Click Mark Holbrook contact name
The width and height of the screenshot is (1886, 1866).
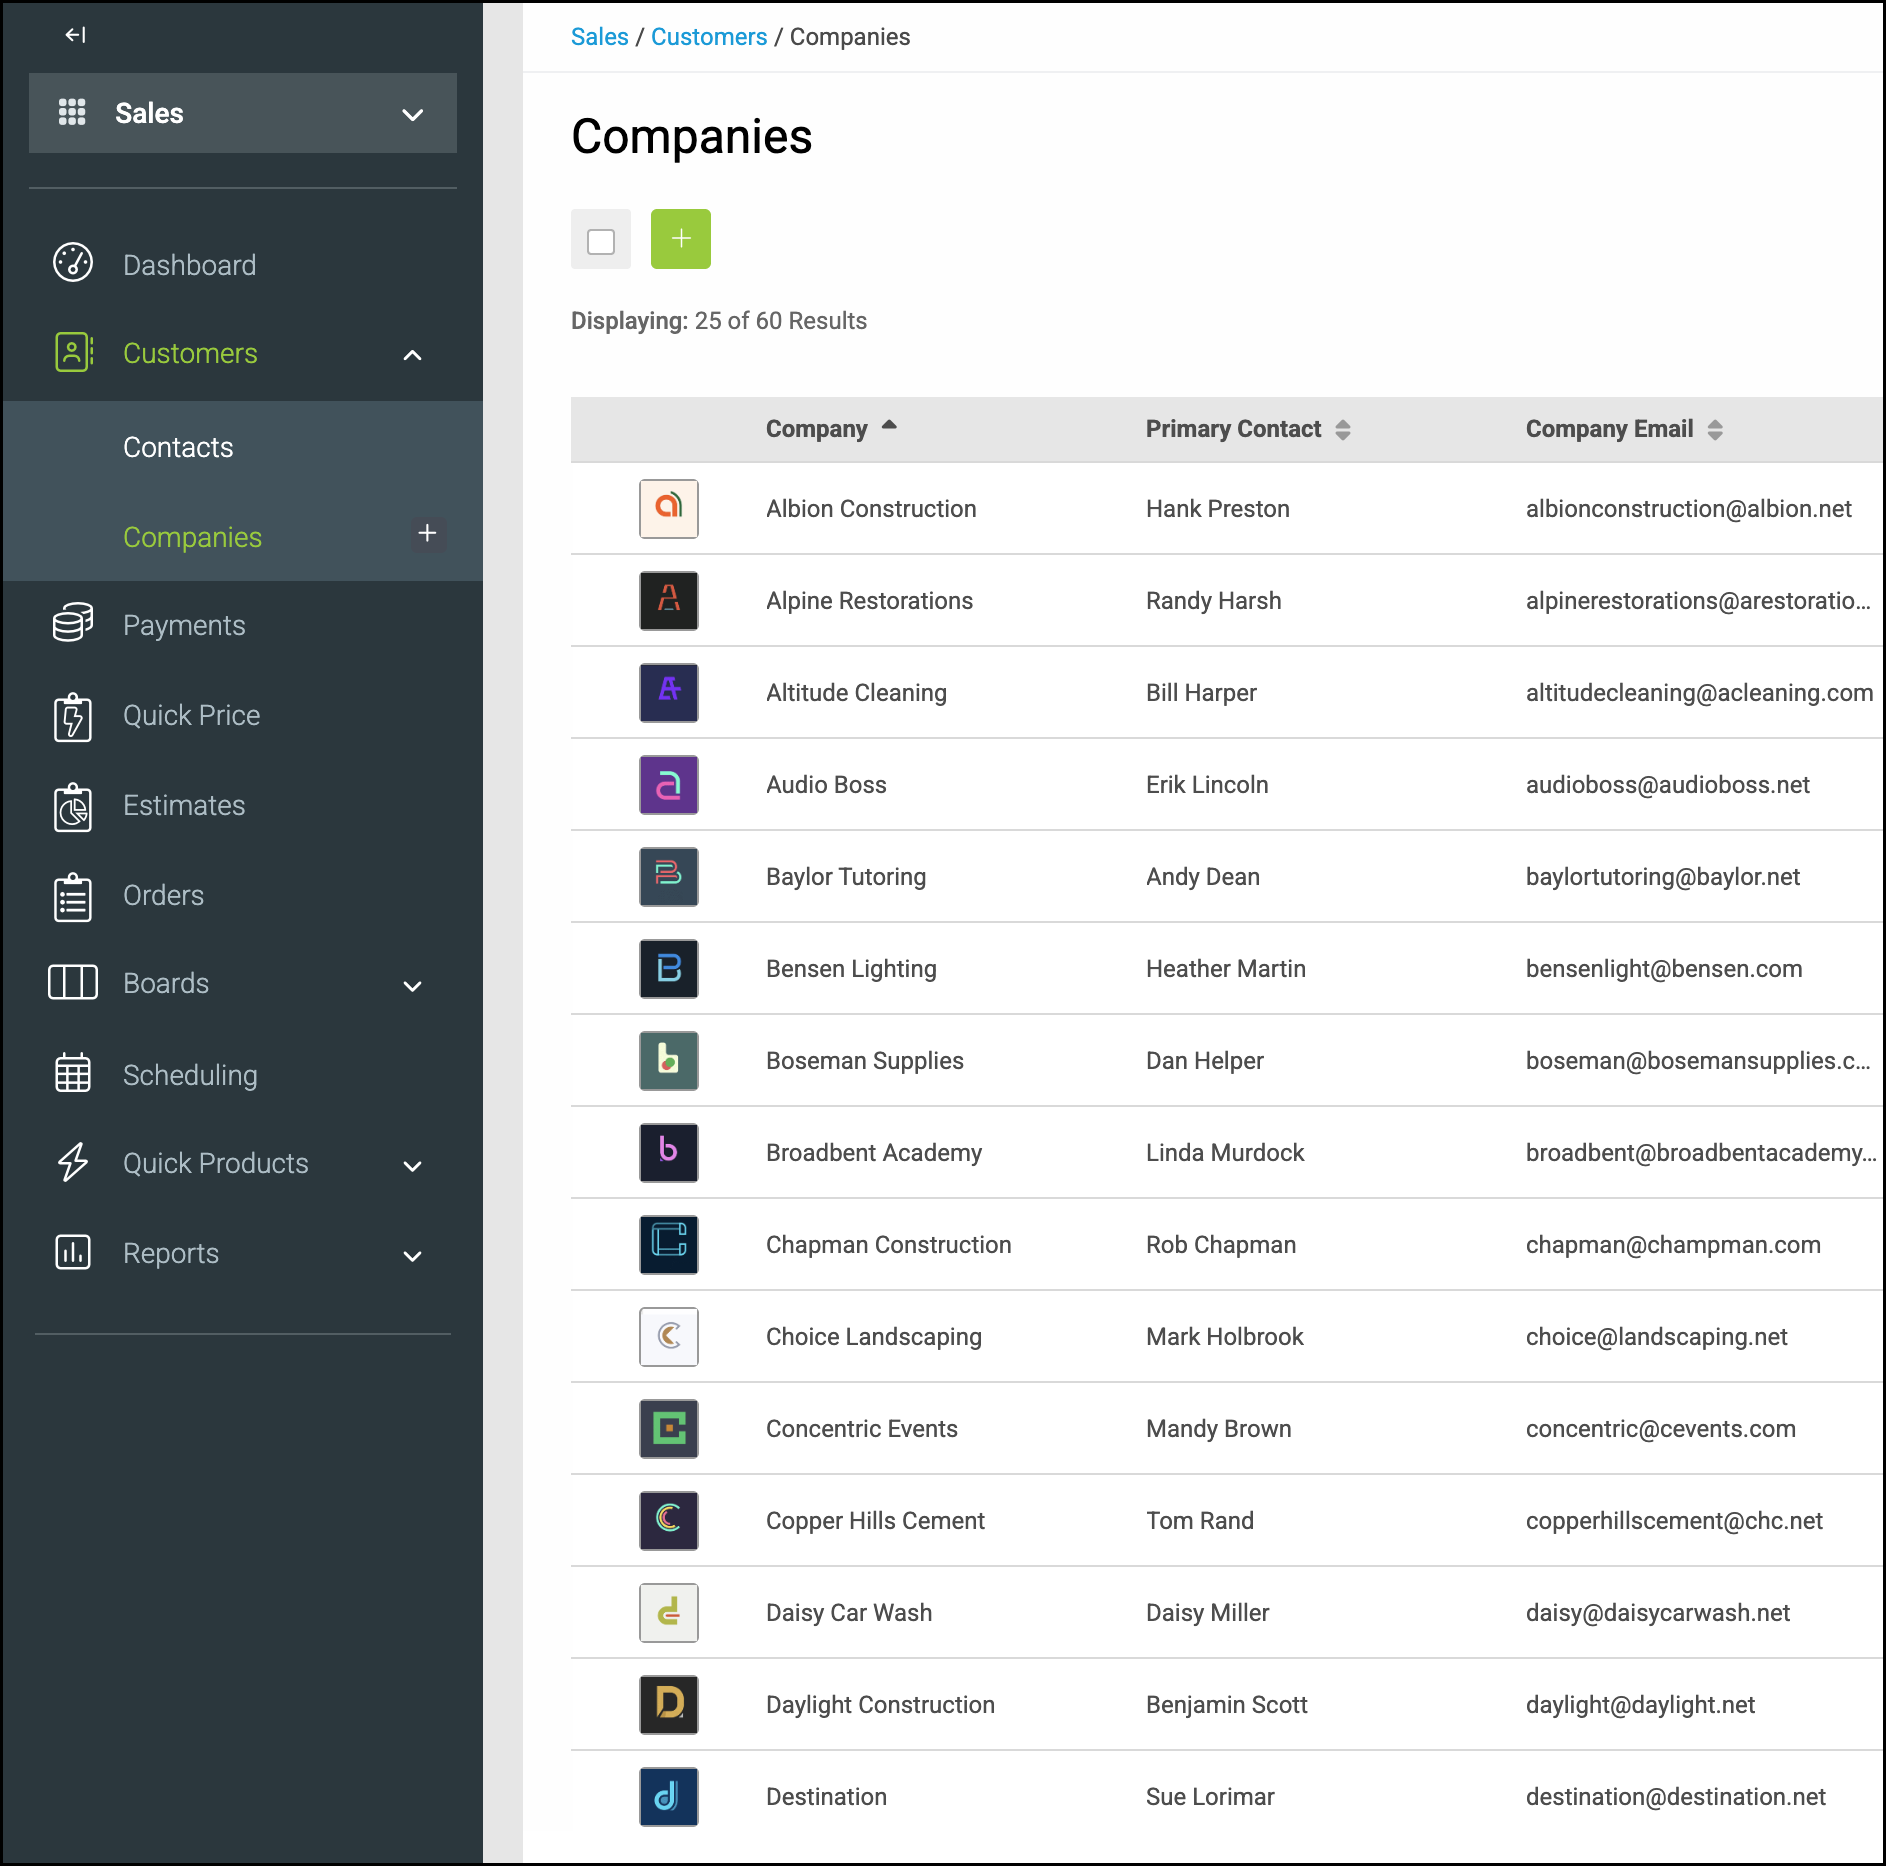pos(1224,1337)
